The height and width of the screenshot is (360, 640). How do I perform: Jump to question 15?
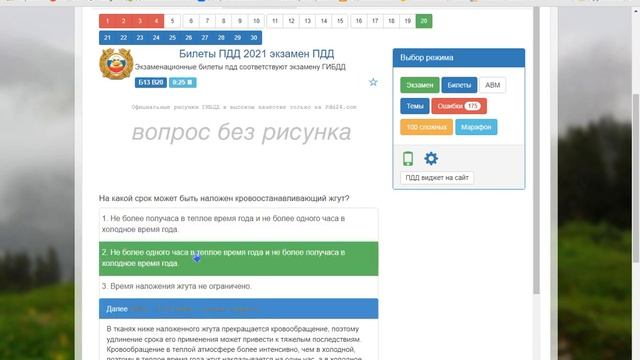[340, 21]
